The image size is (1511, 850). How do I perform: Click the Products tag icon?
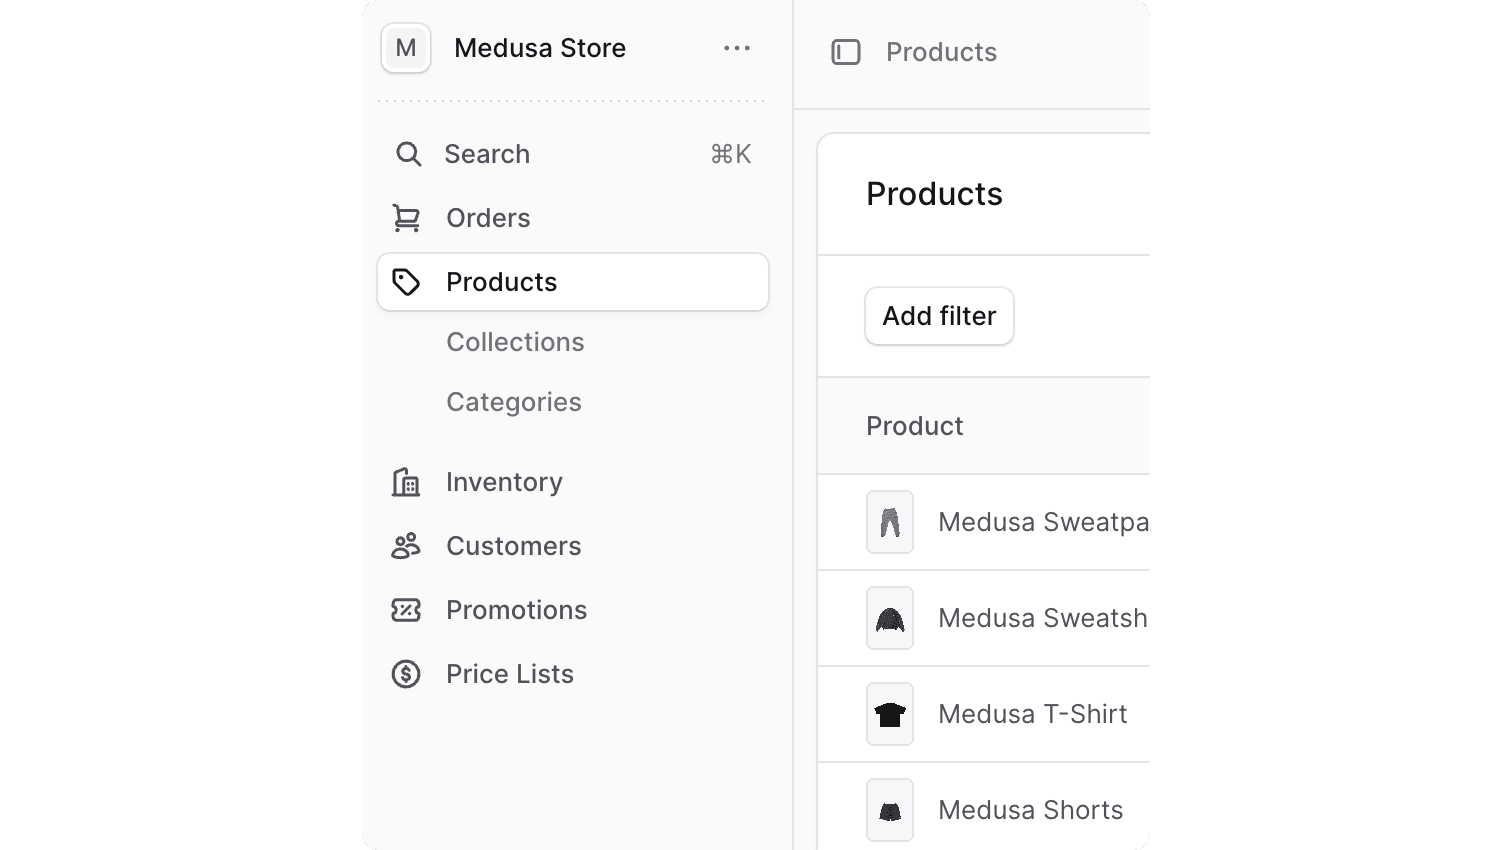(406, 282)
